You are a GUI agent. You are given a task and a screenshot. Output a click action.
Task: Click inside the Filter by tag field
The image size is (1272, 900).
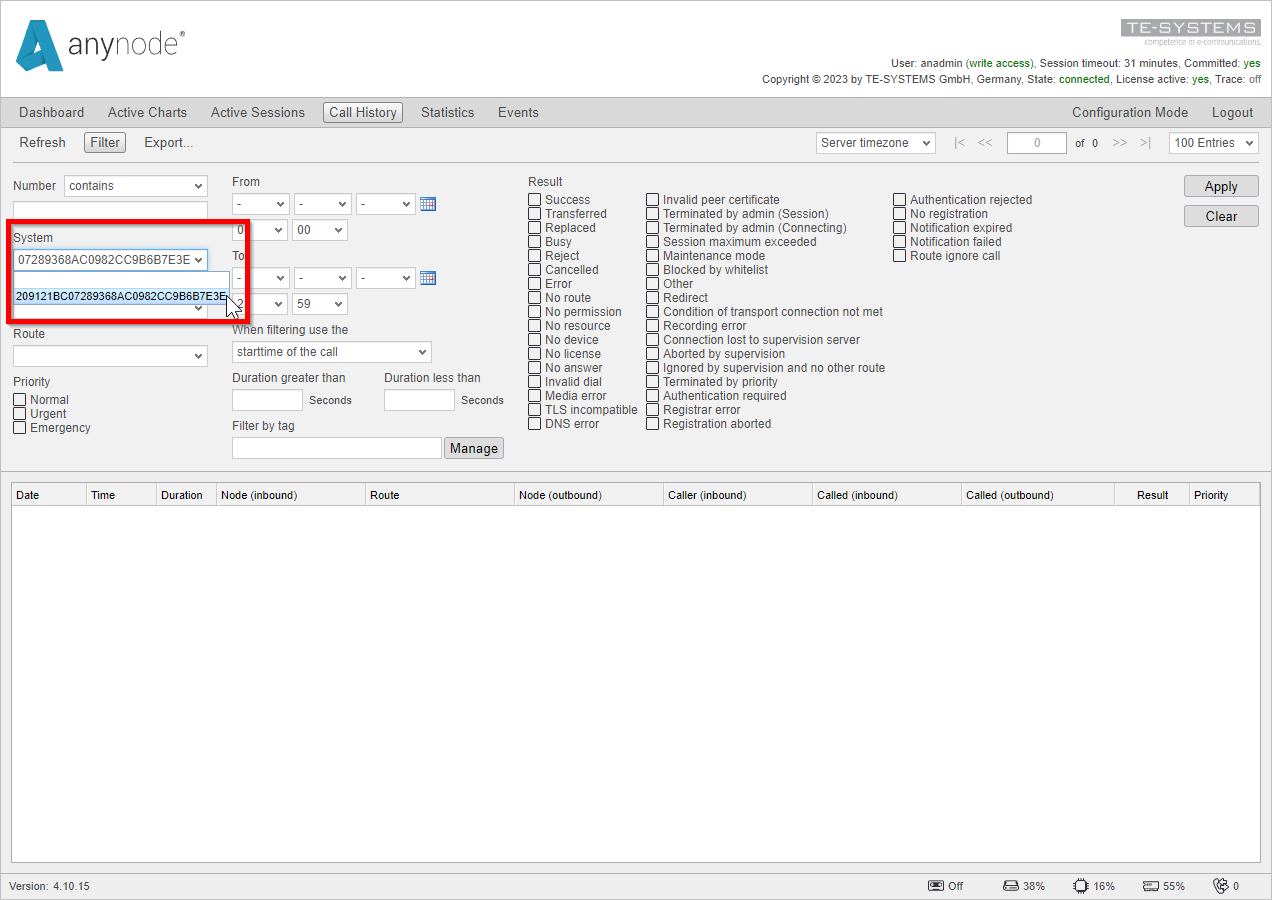(x=336, y=447)
